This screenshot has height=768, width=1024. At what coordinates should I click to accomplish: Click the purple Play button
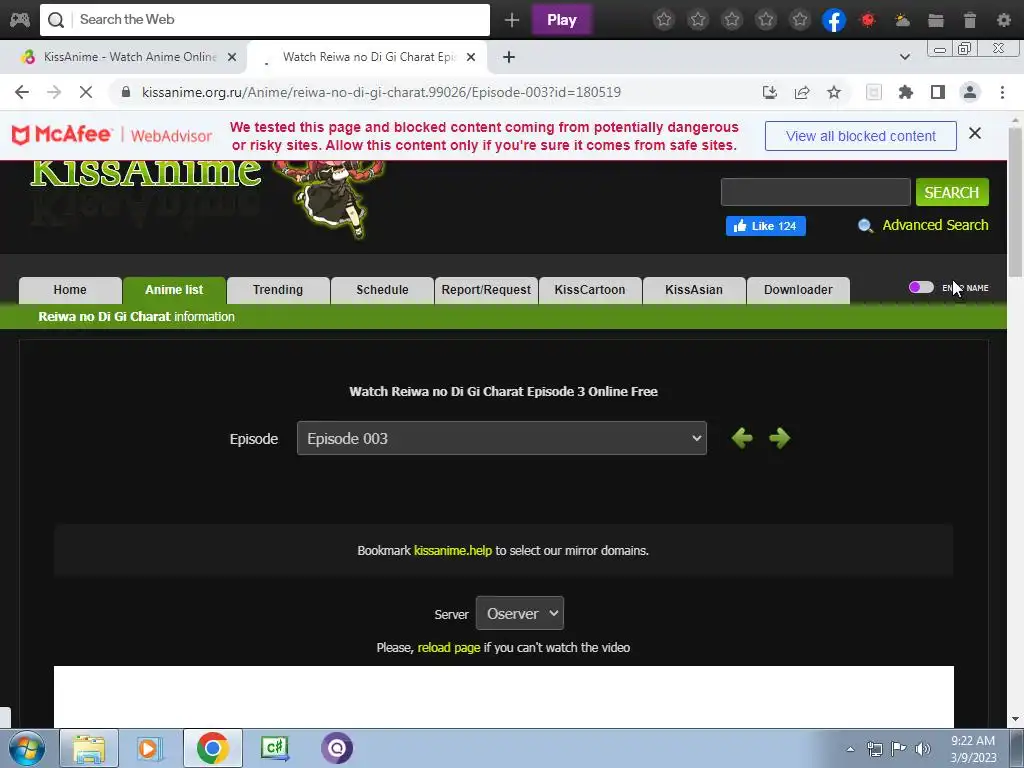coord(562,20)
